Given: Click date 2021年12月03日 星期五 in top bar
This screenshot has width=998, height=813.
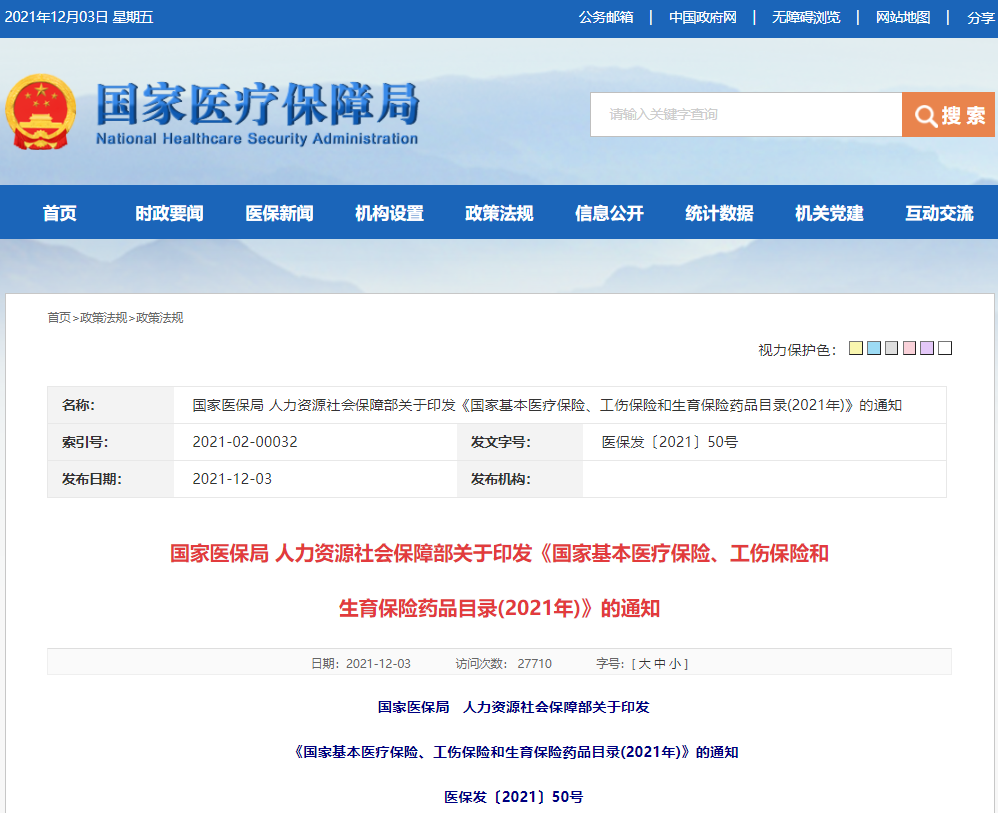Looking at the screenshot, I should 79,17.
